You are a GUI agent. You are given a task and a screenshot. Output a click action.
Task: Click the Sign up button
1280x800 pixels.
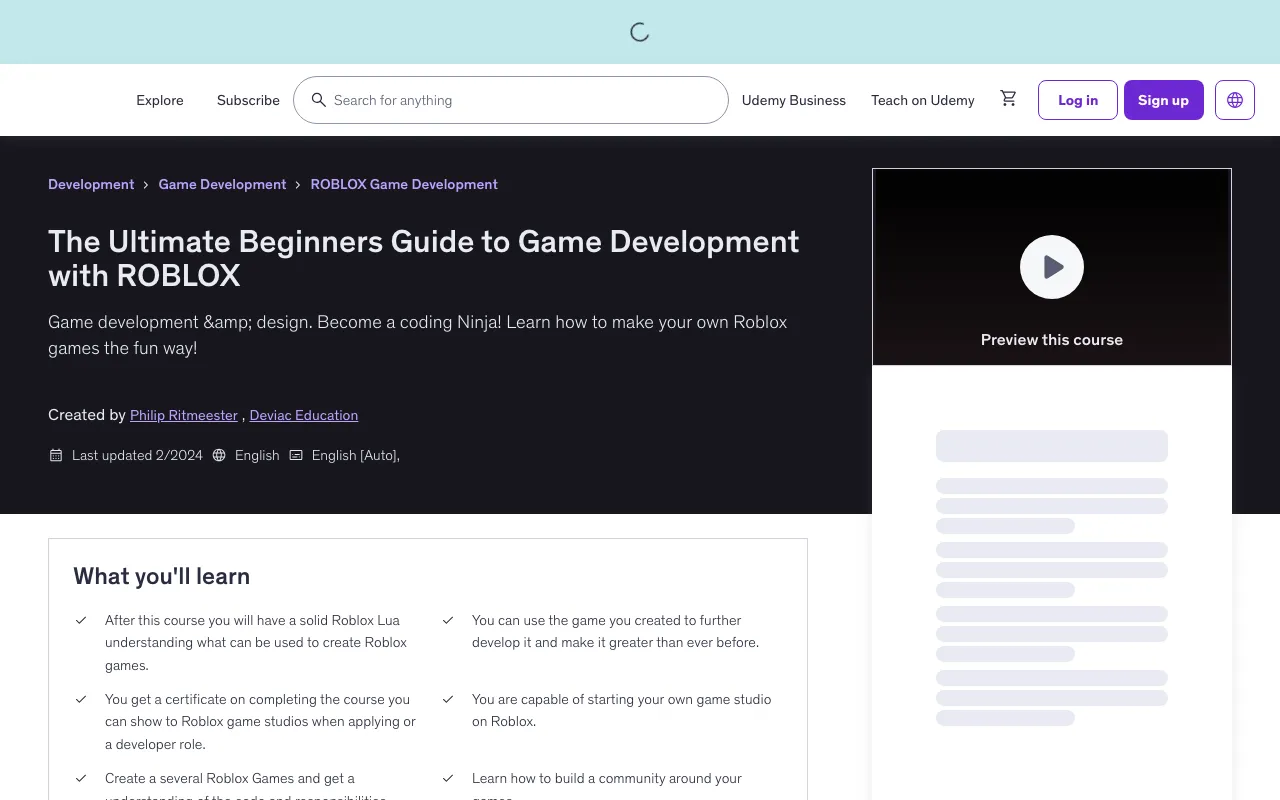coord(1163,100)
